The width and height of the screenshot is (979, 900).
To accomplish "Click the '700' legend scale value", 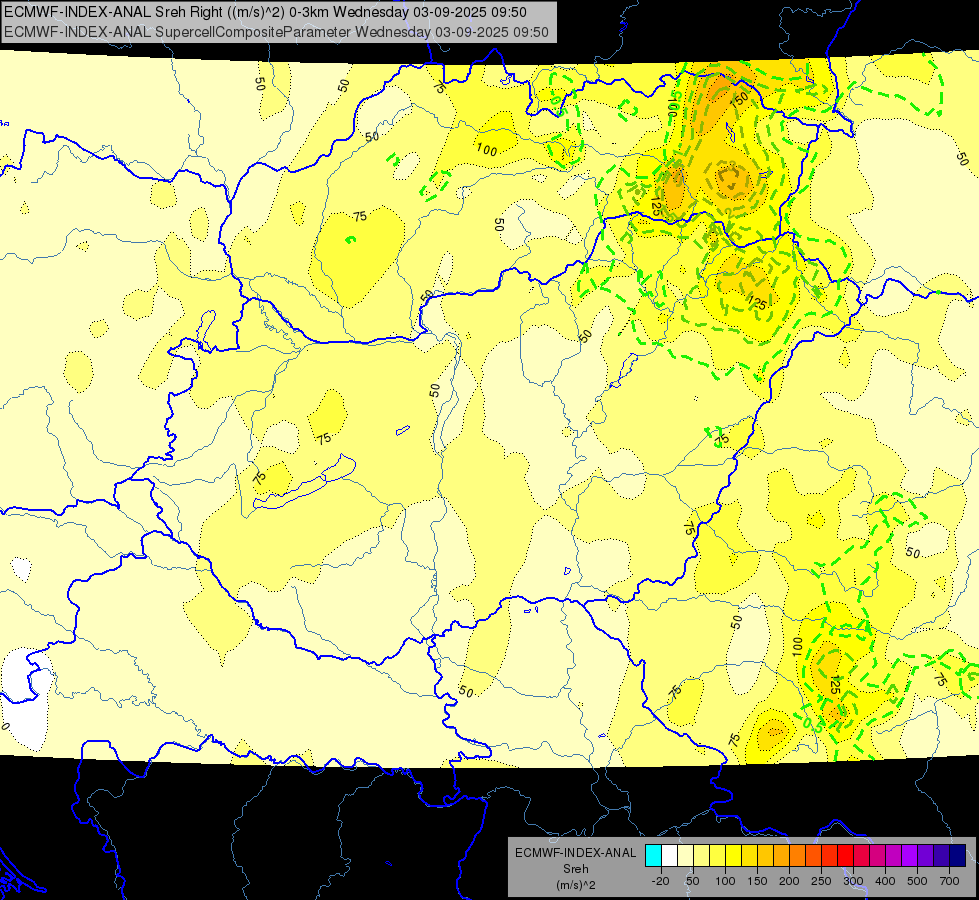I will (x=949, y=881).
